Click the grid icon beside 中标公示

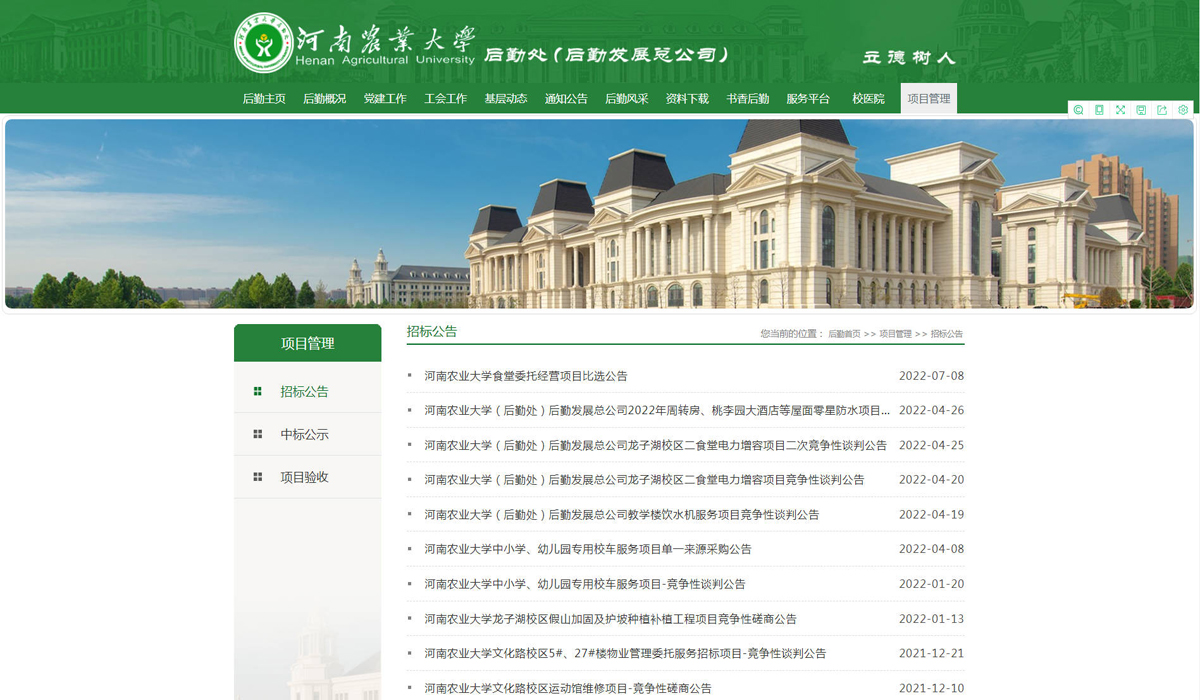coord(258,434)
